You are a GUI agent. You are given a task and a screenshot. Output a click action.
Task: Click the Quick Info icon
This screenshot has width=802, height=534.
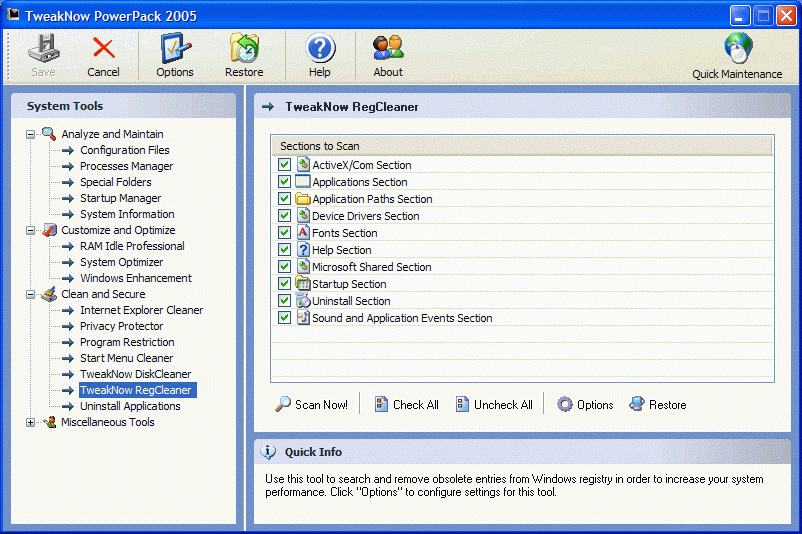268,452
